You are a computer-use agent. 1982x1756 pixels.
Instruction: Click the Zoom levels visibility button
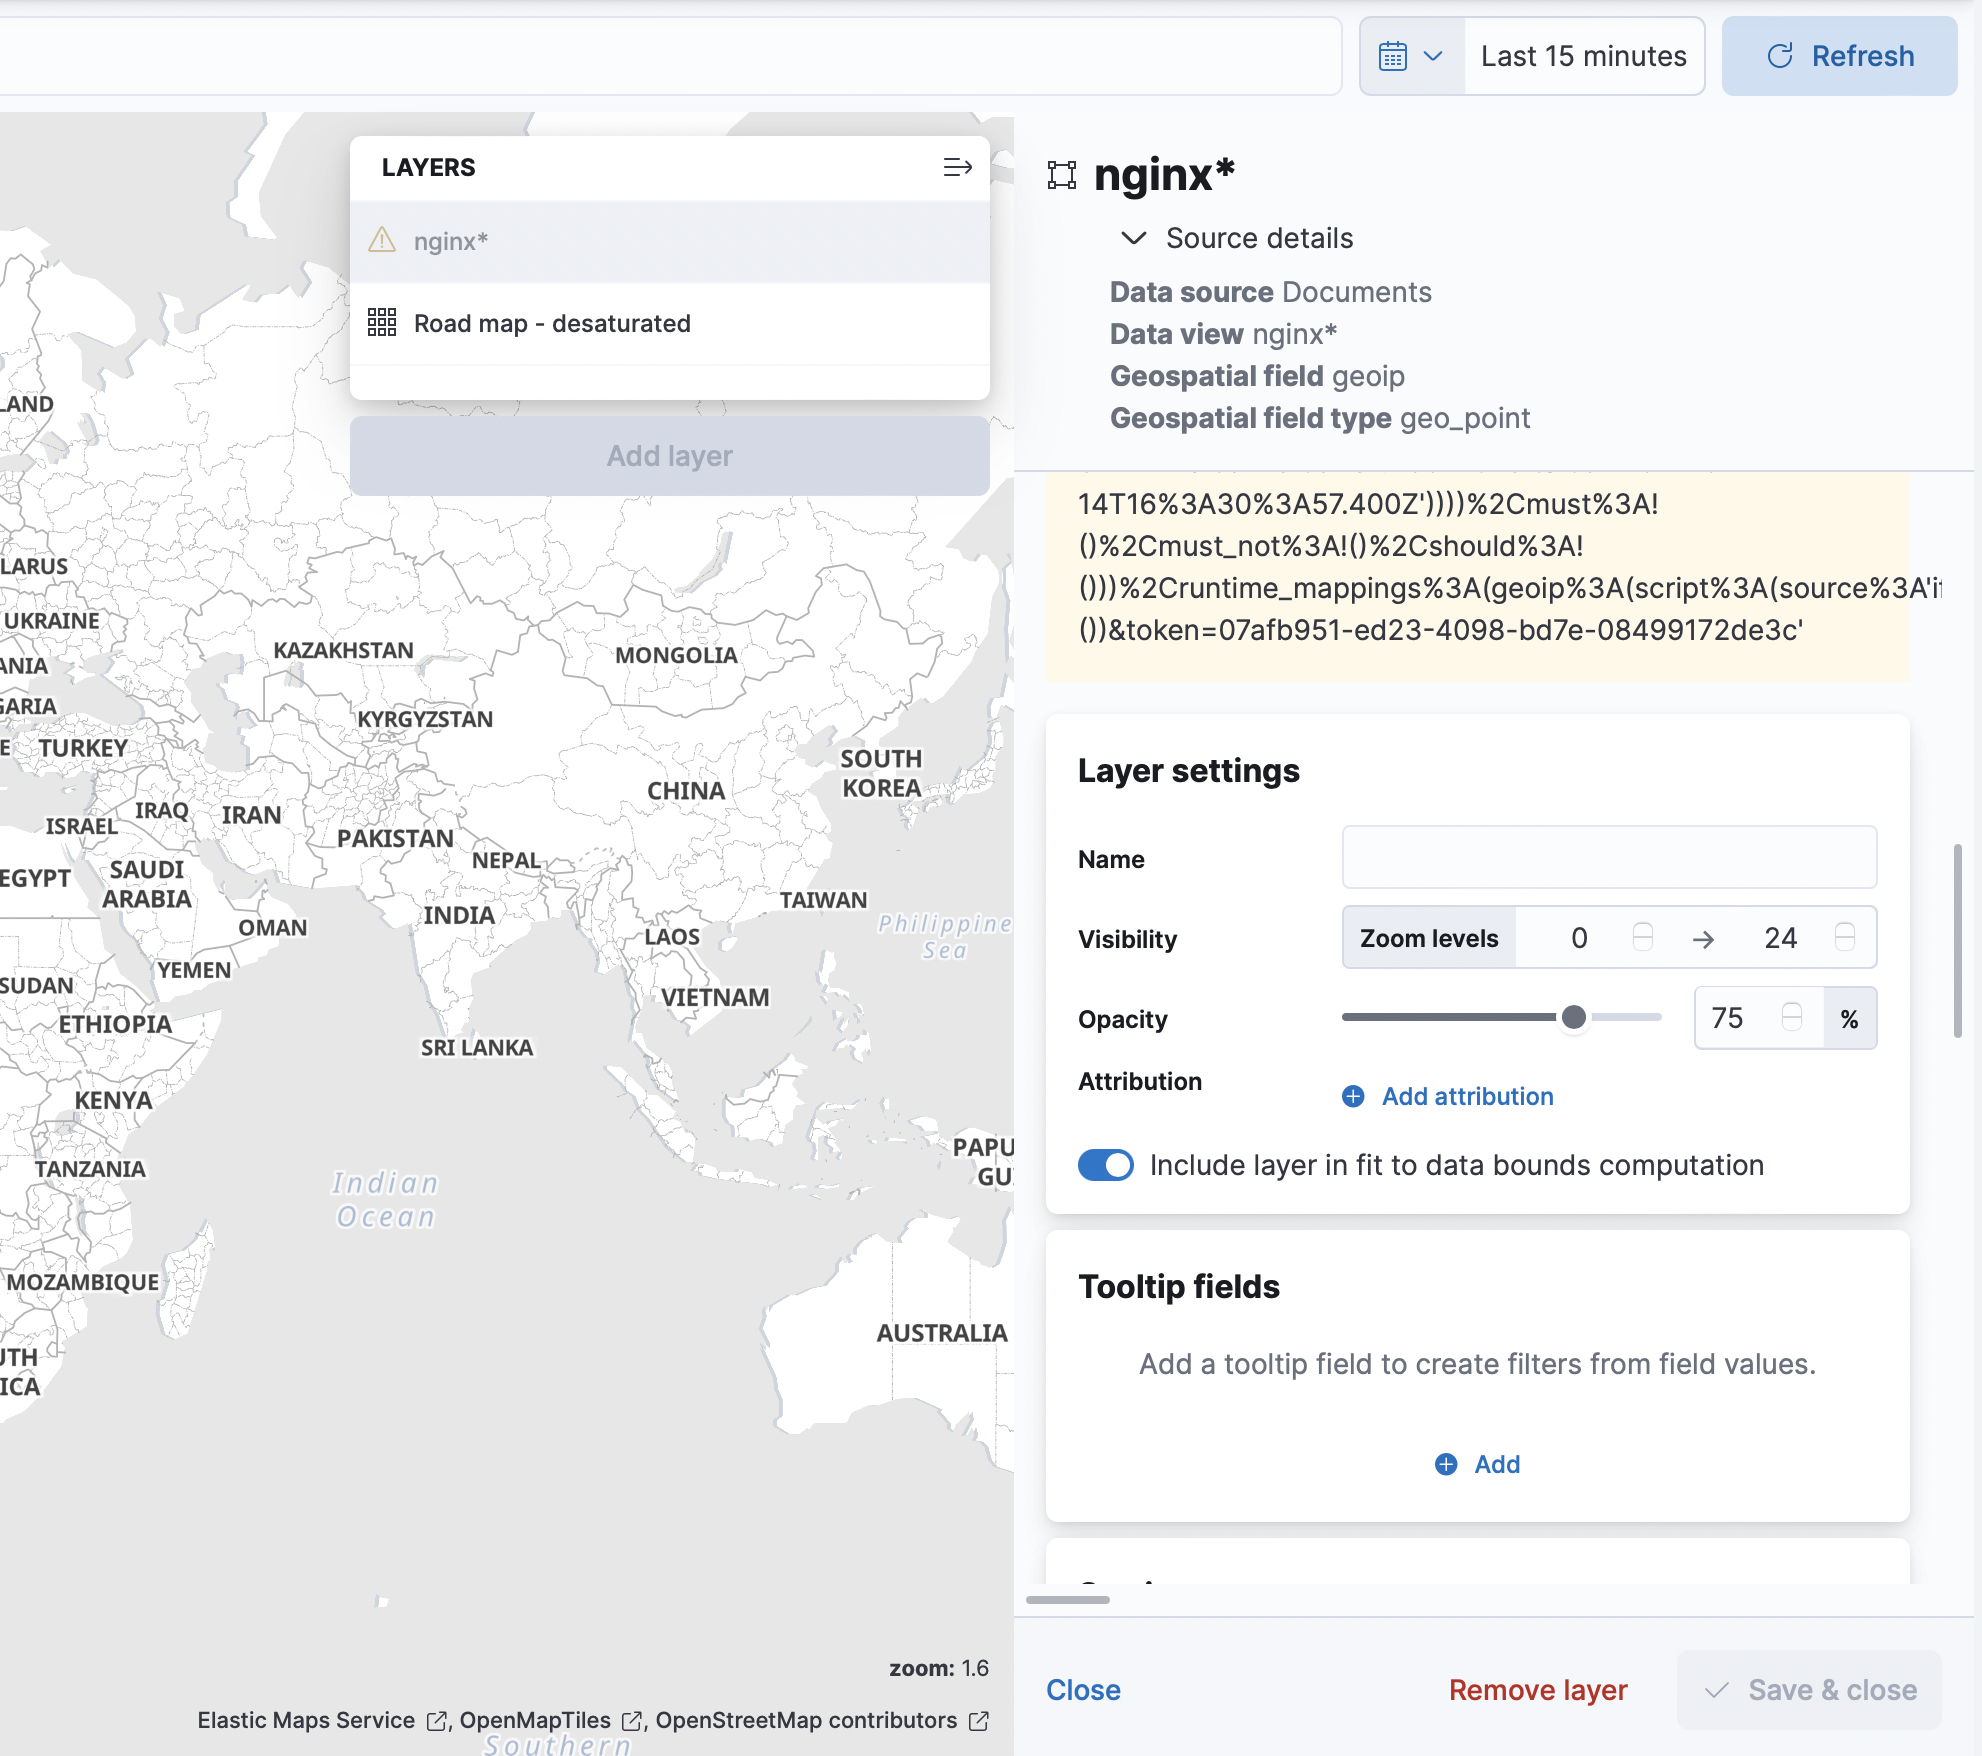pos(1429,937)
